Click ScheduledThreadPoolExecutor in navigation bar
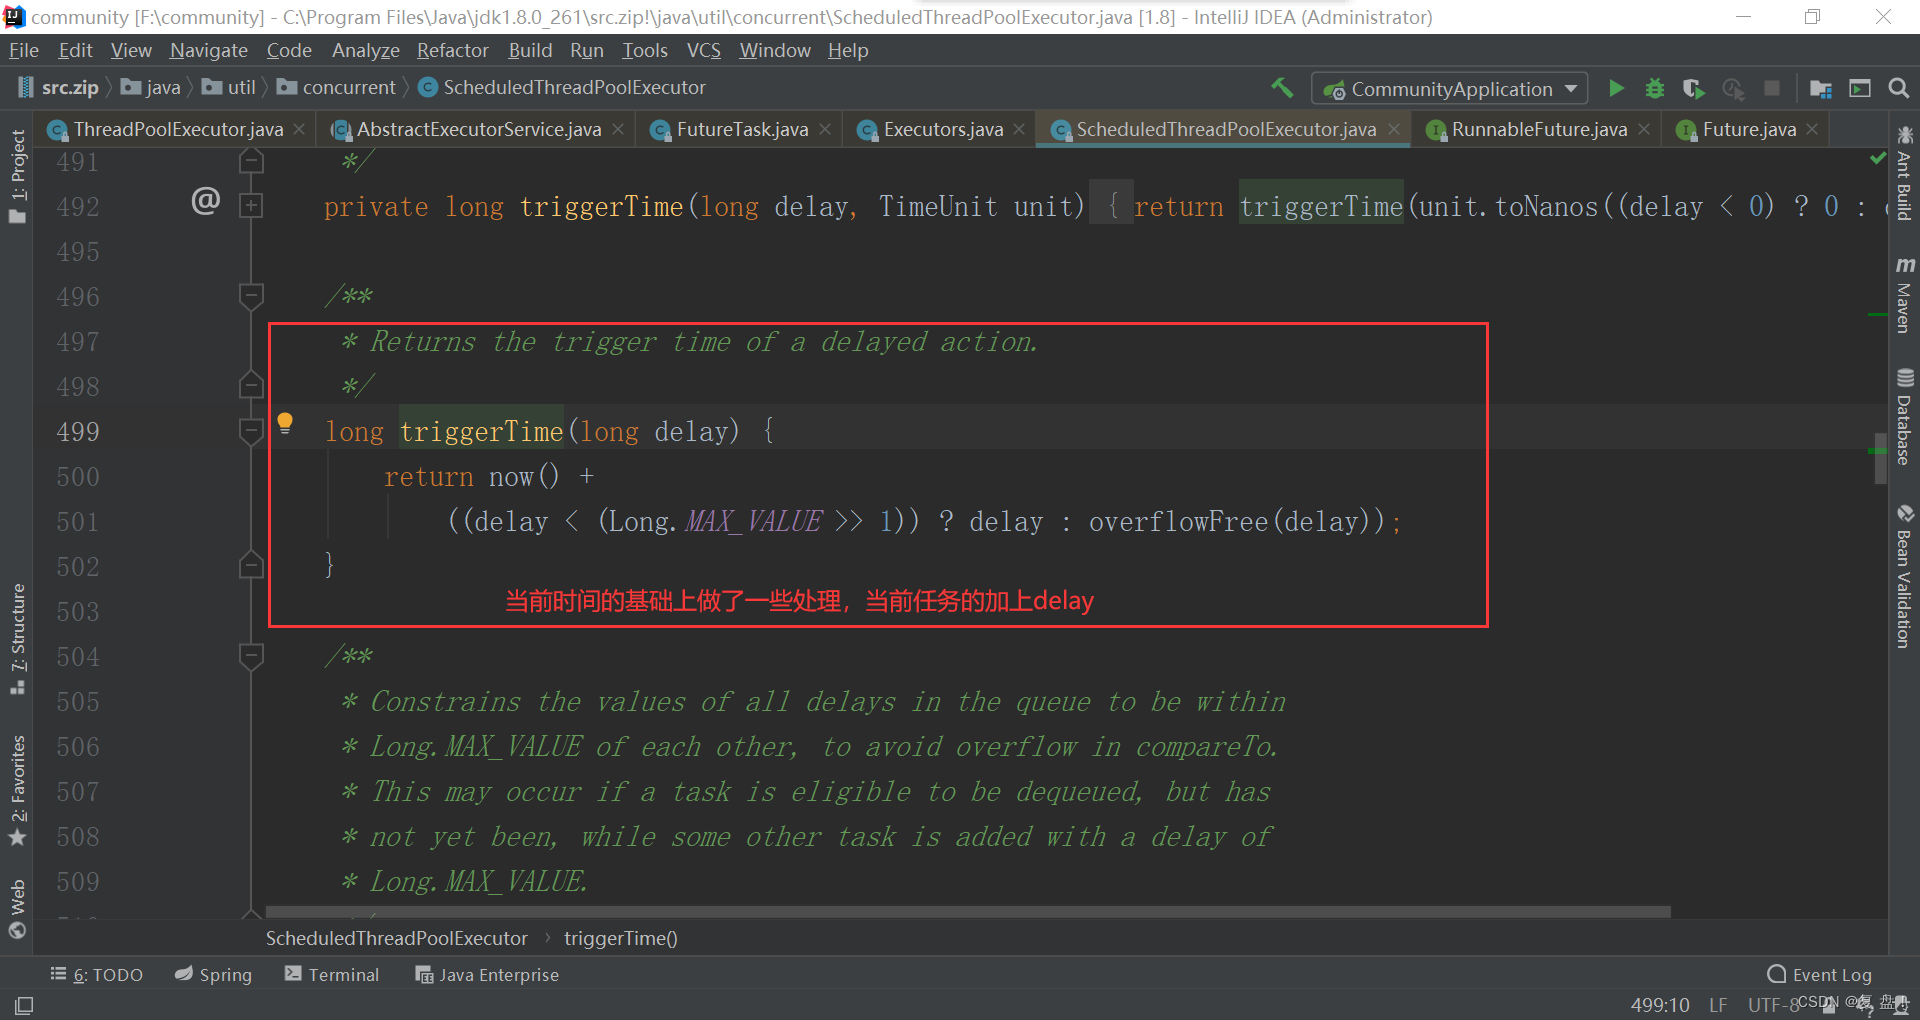 point(562,88)
